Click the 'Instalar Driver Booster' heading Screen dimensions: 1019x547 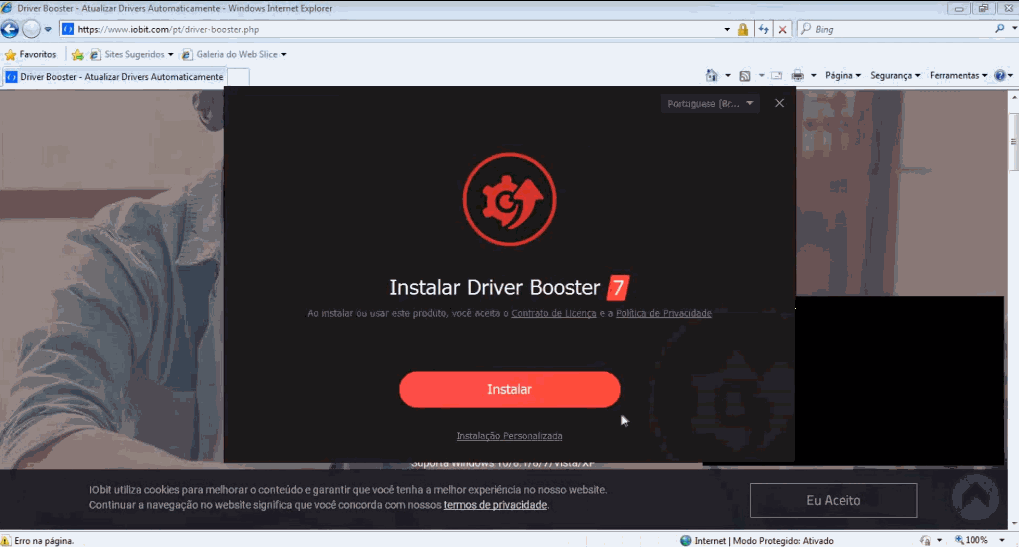tap(495, 287)
